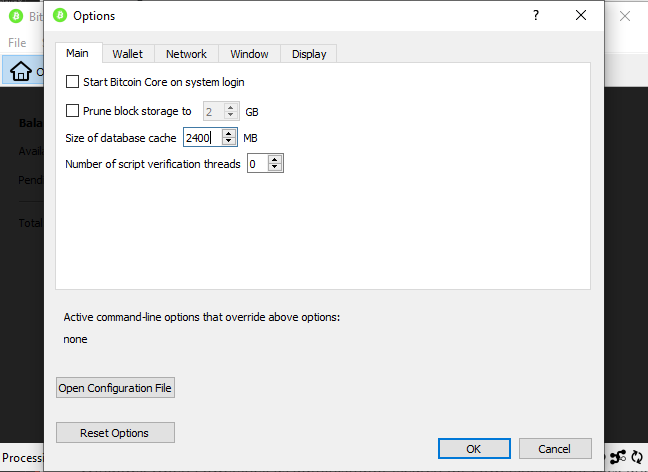Open the File menu in the main window
The image size is (648, 472).
(x=17, y=43)
